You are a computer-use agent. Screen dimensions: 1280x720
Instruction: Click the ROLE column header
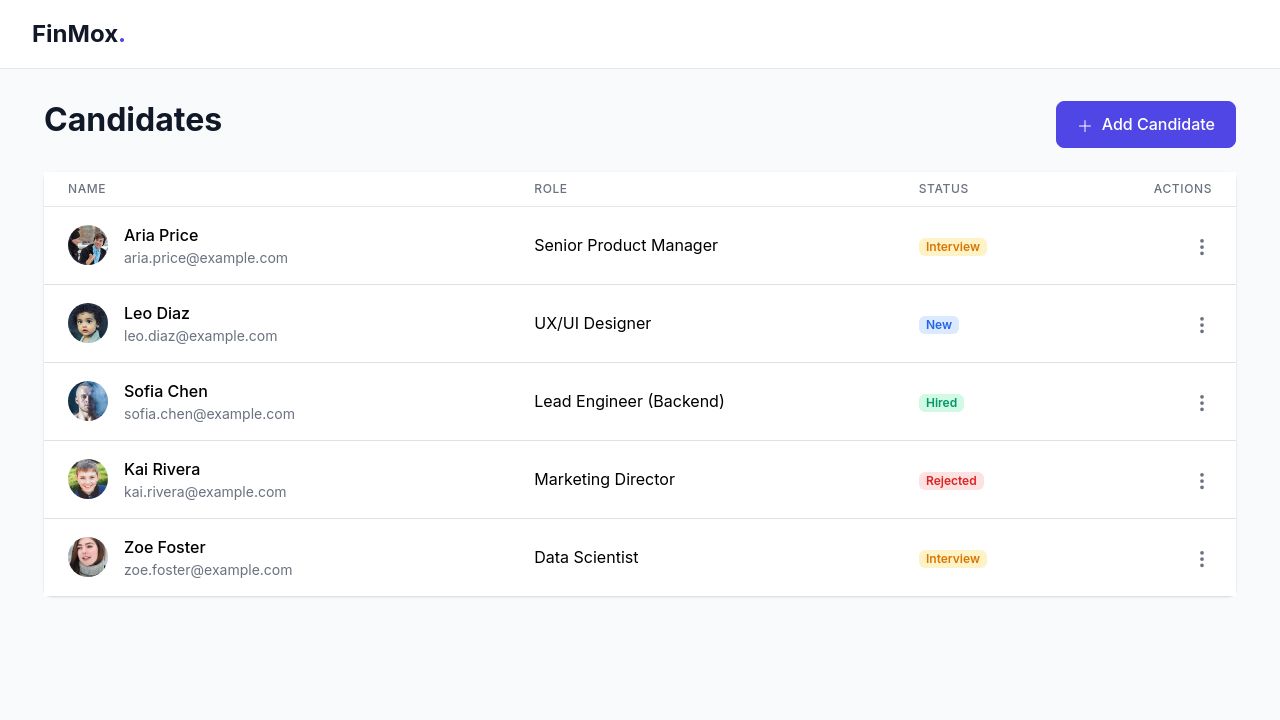click(x=551, y=189)
